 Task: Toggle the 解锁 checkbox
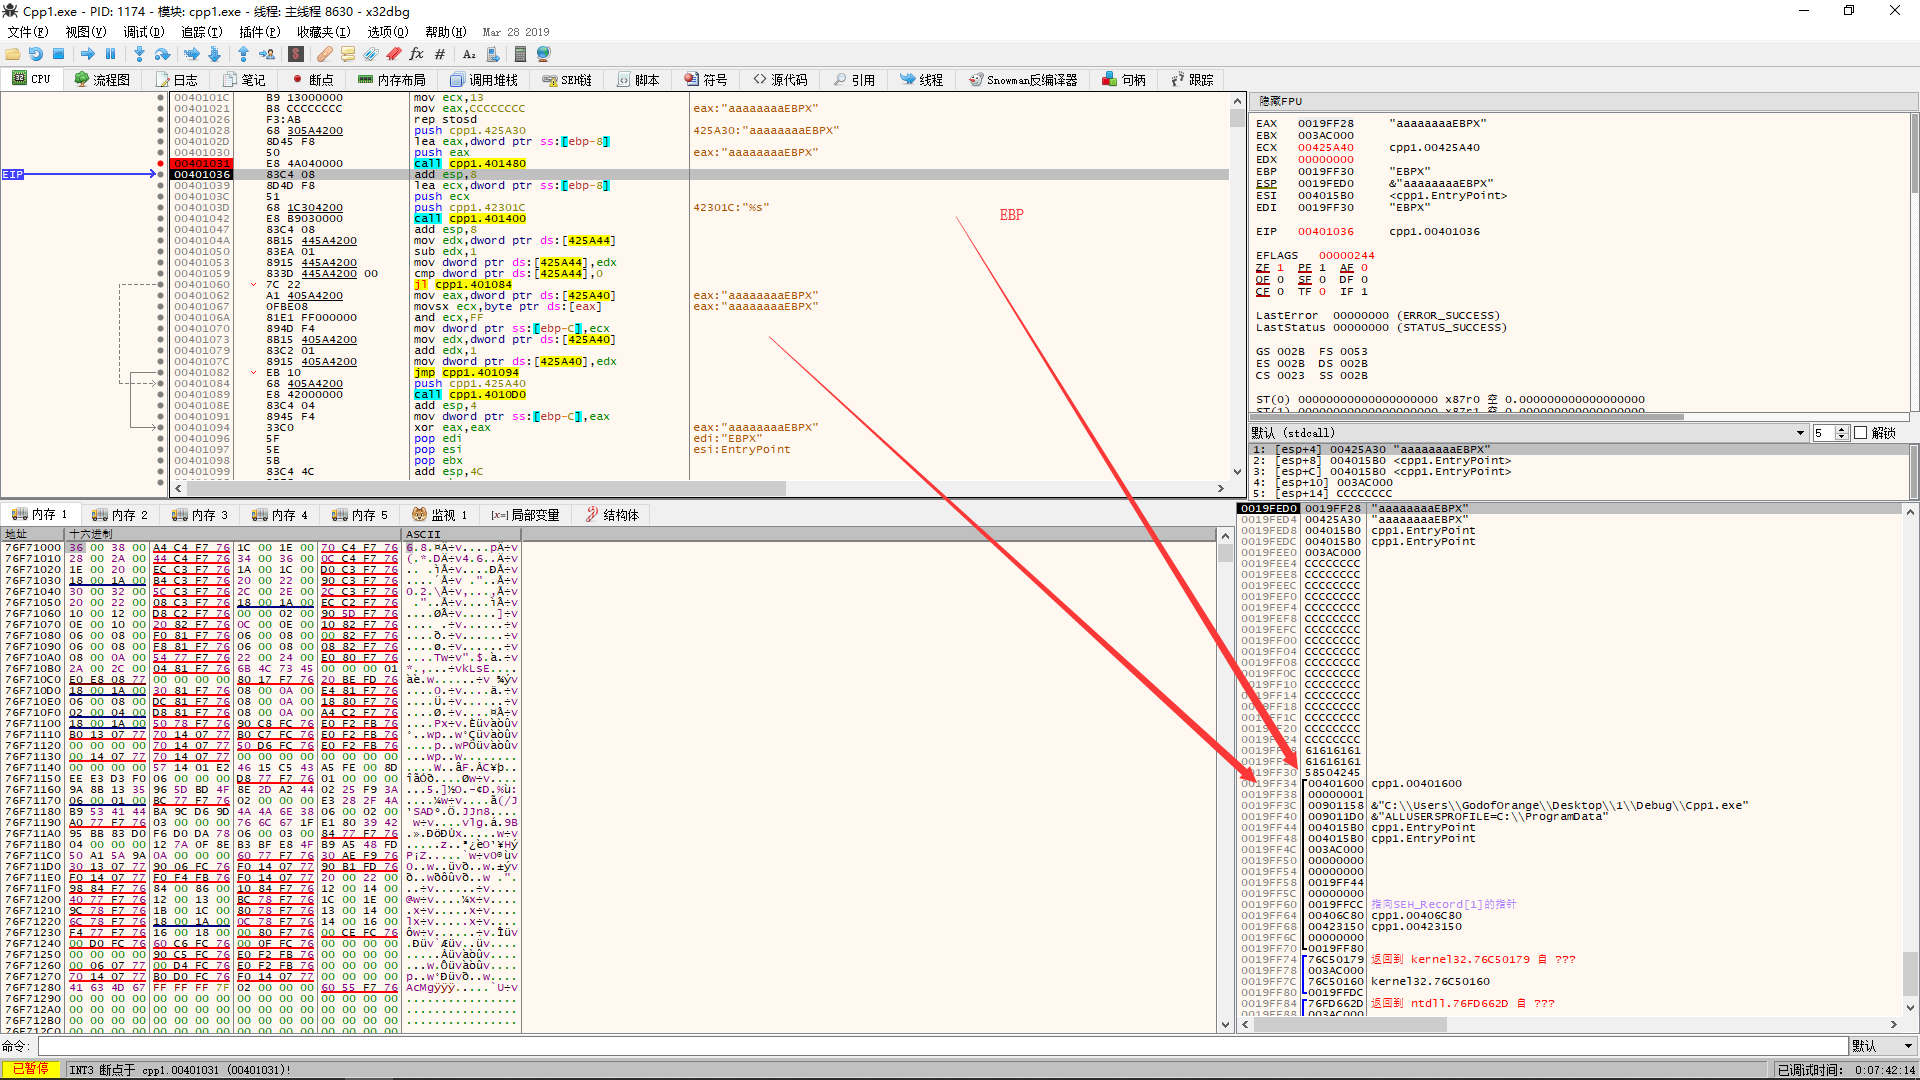(1860, 433)
